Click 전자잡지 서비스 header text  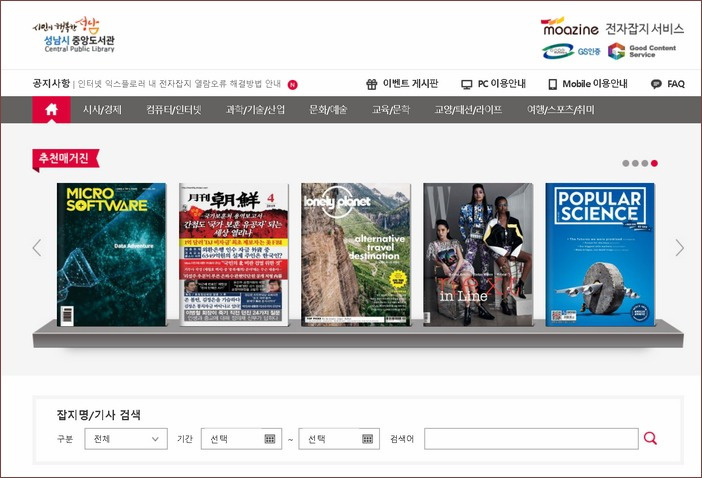pyautogui.click(x=645, y=29)
